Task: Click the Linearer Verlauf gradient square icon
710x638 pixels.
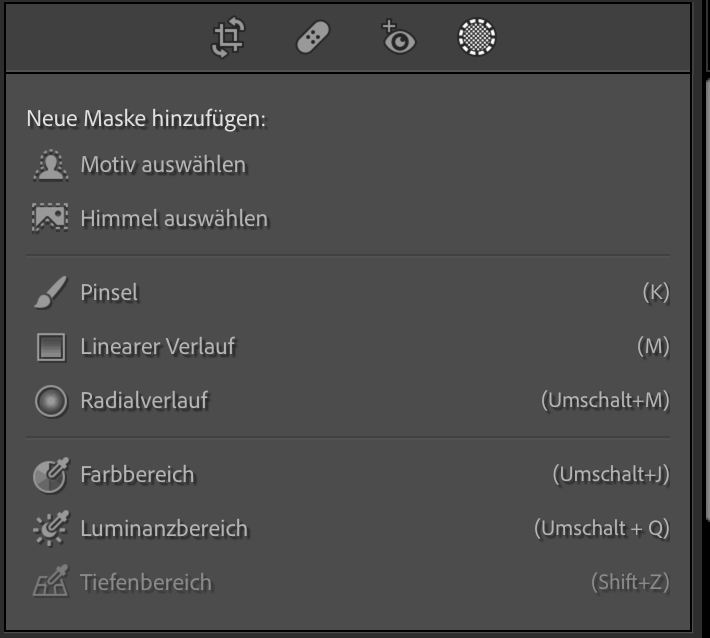Action: coord(51,347)
